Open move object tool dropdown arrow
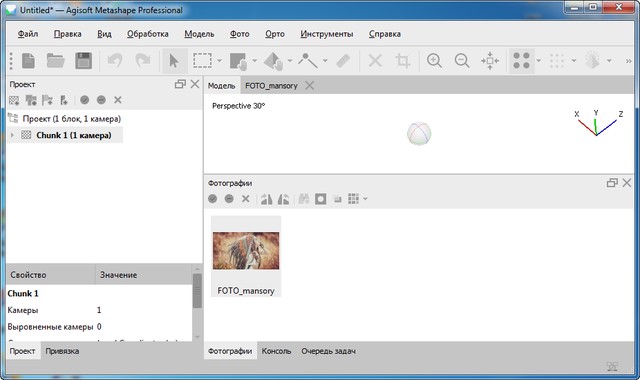Screen dimensions: 640x380 coord(290,61)
